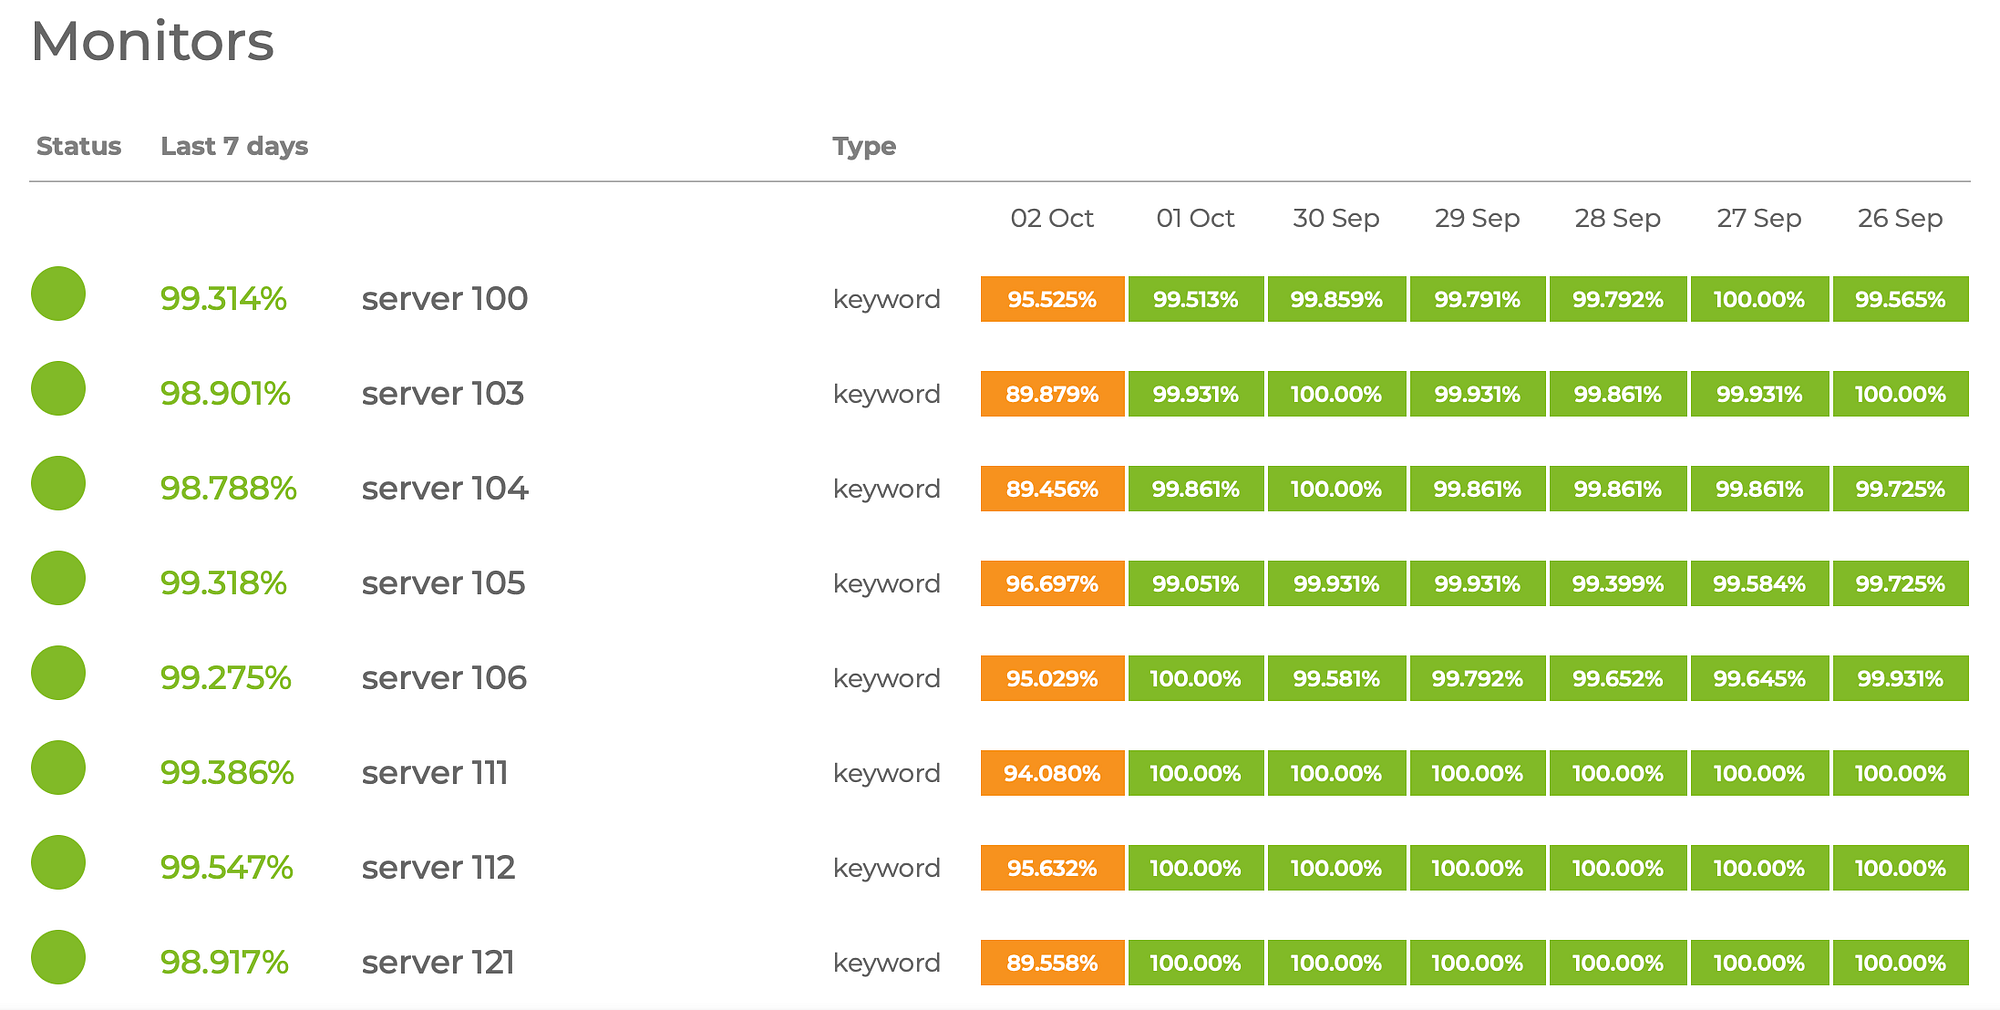Click the green status dot for server 111
The image size is (2000, 1010).
[x=58, y=768]
